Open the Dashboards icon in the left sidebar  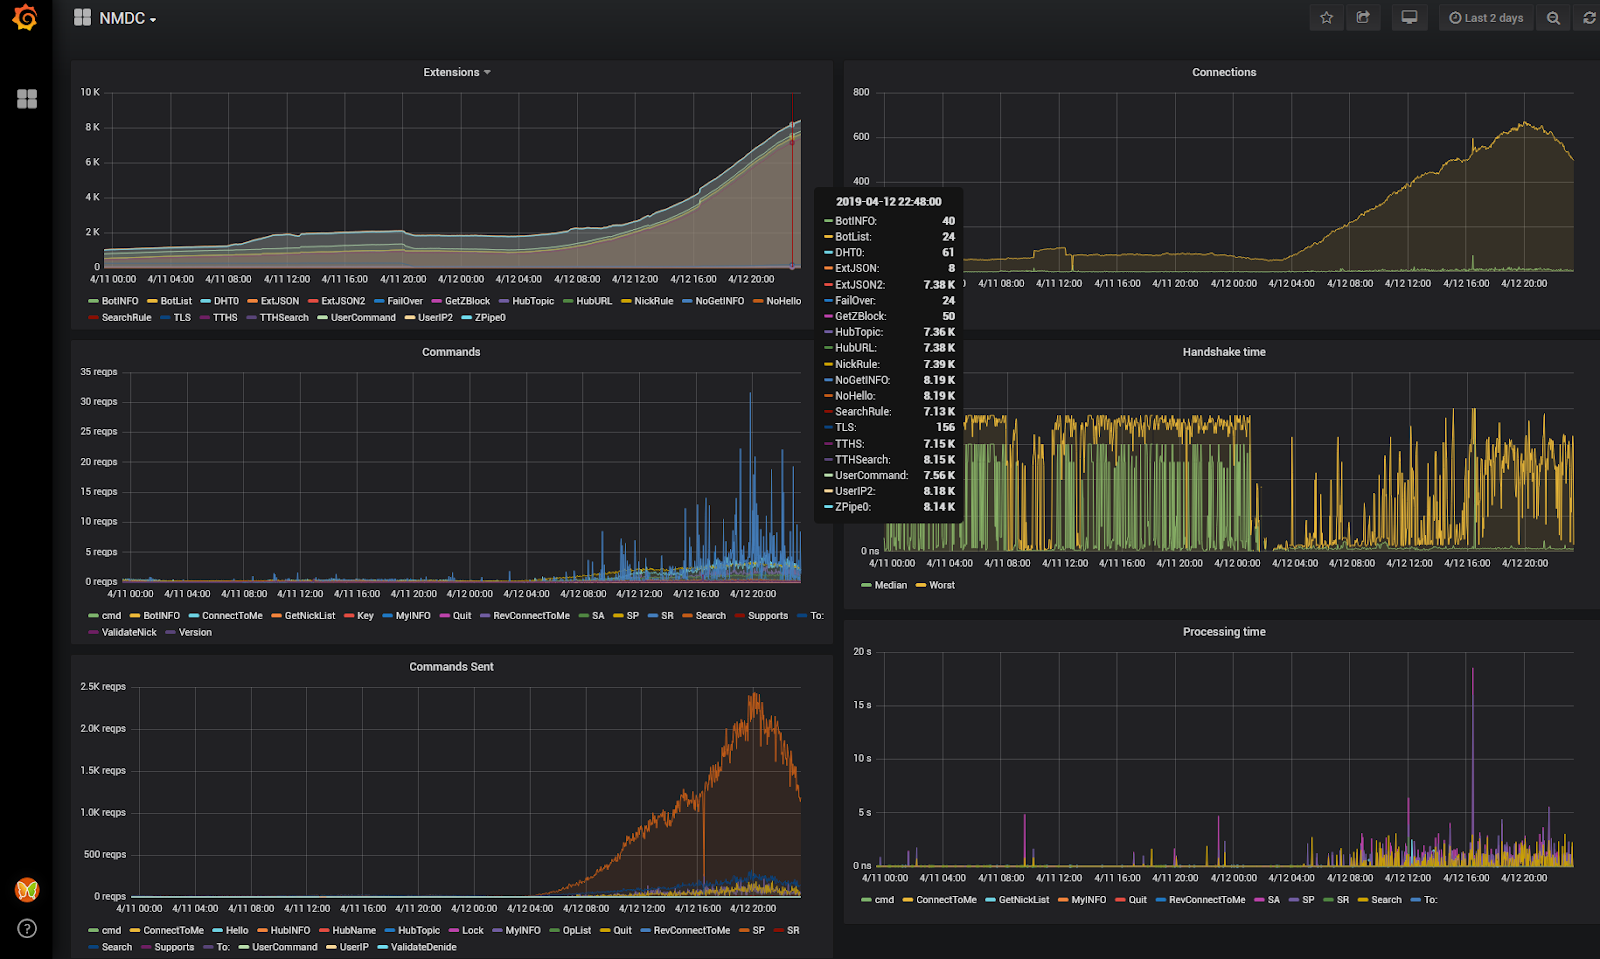pyautogui.click(x=26, y=98)
